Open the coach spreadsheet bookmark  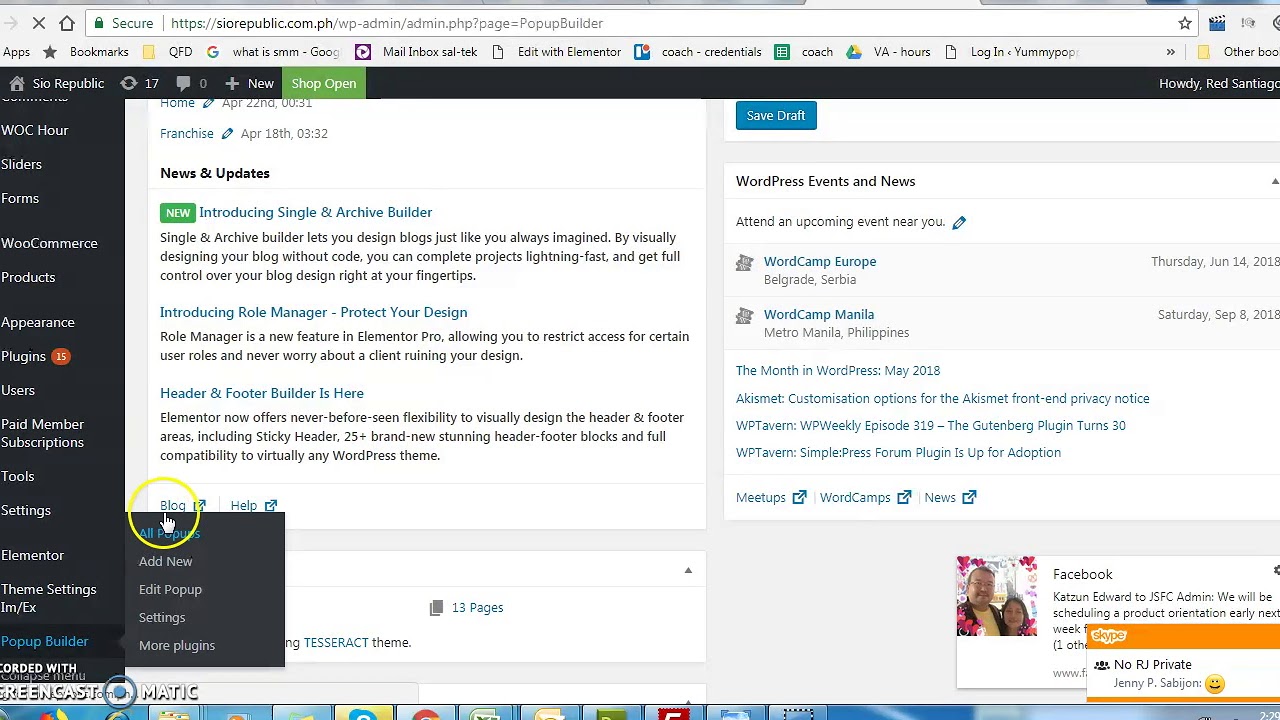click(804, 52)
